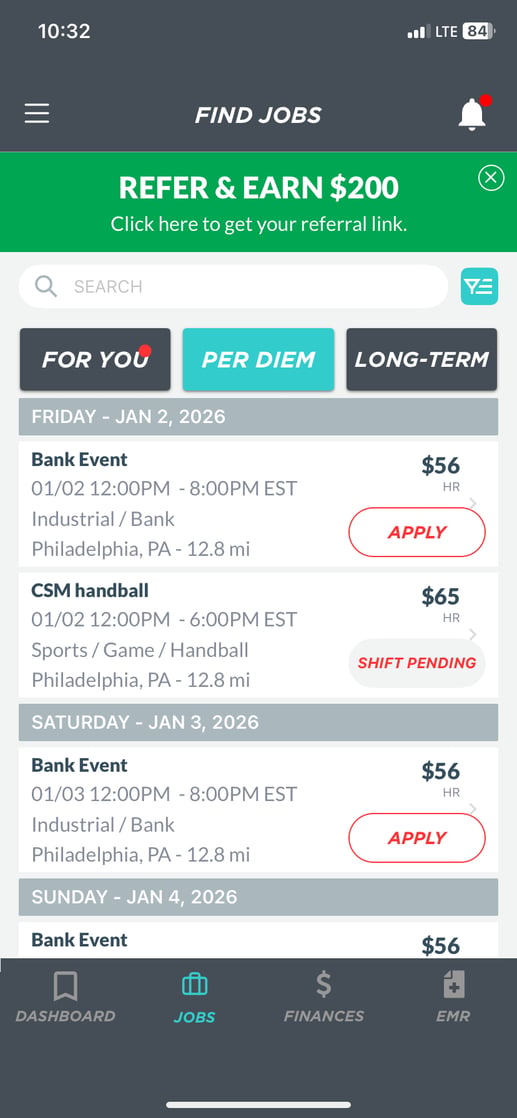Screen dimensions: 517x1118
Task: Switch to the Long-Term tab
Action: pyautogui.click(x=421, y=359)
